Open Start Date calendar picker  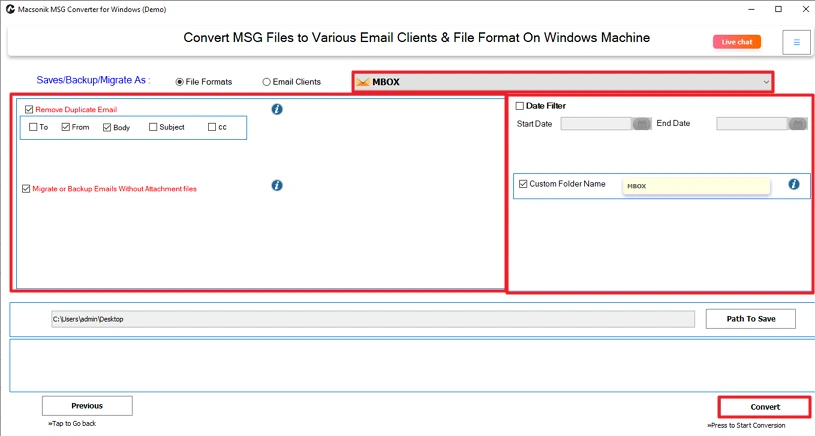pyautogui.click(x=642, y=124)
